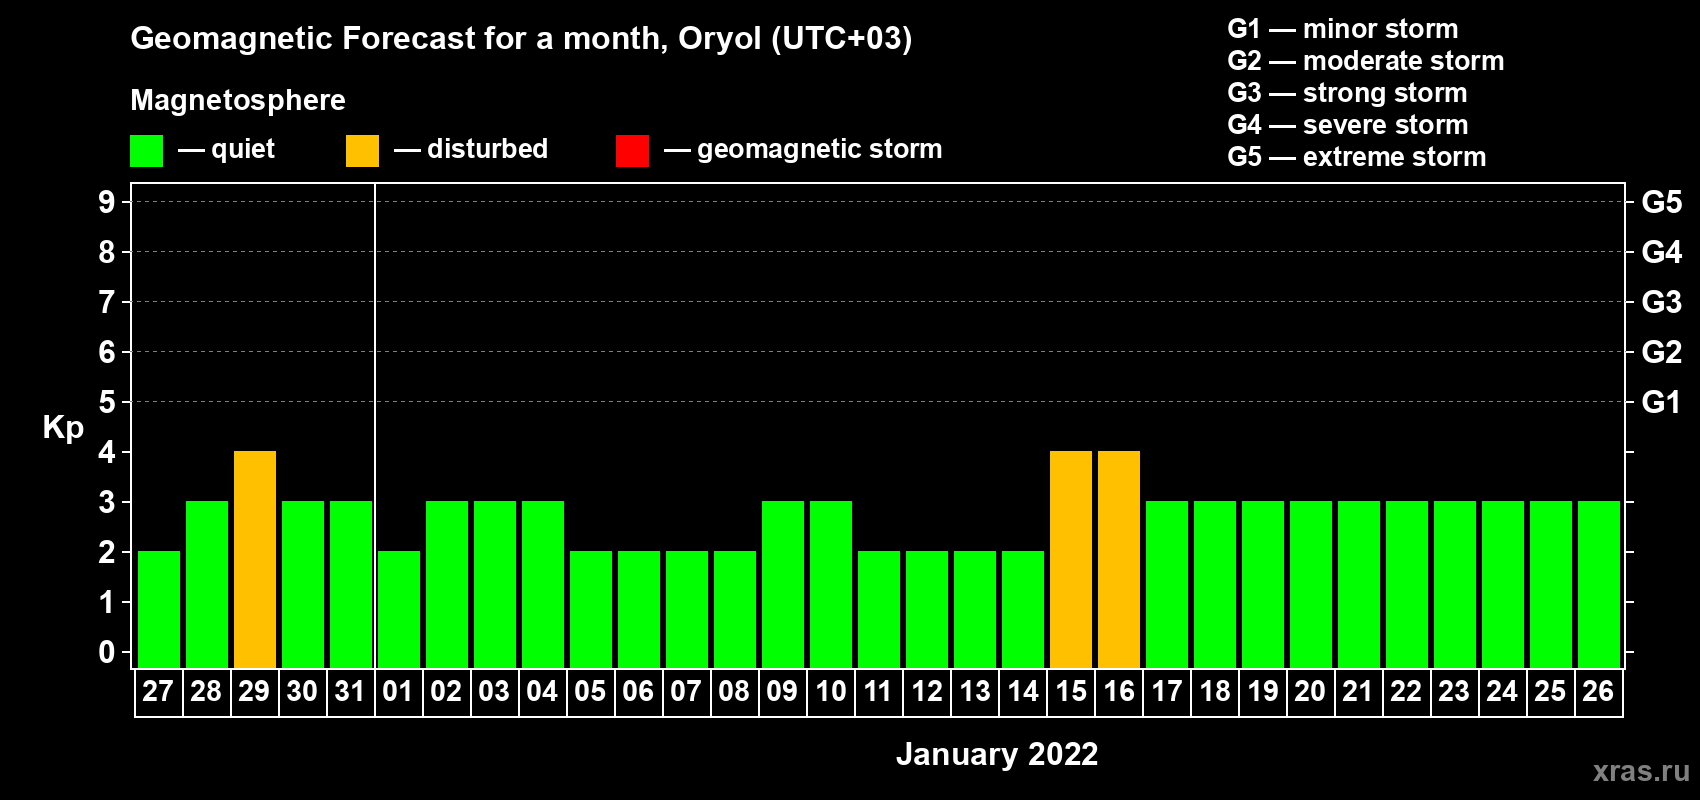Click the date label 22
Viewport: 1700px width, 800px height.
point(1406,692)
